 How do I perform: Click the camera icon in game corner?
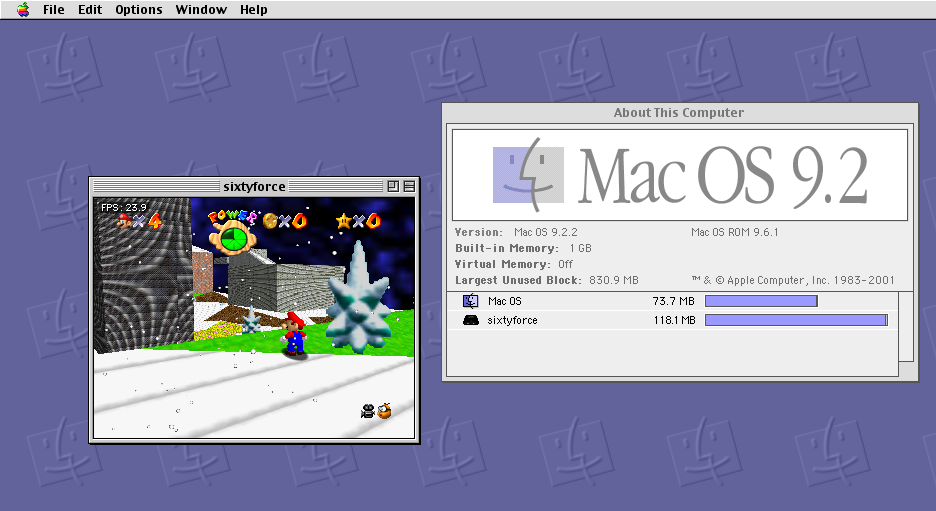(x=368, y=411)
